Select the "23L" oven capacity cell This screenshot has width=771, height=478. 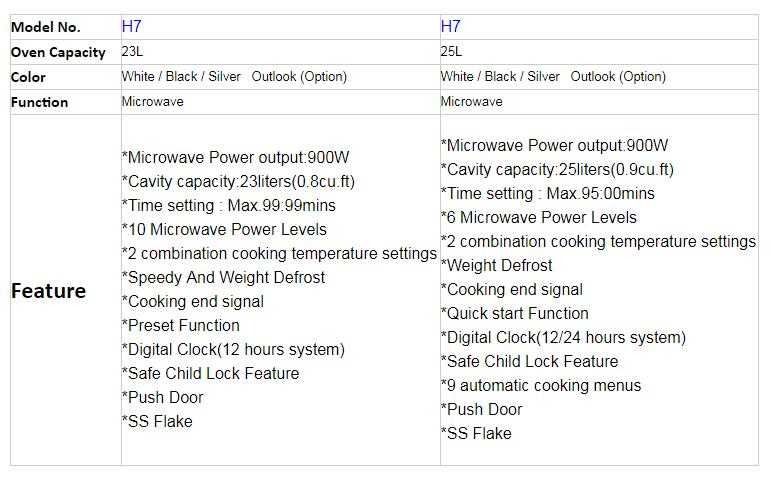(x=133, y=52)
